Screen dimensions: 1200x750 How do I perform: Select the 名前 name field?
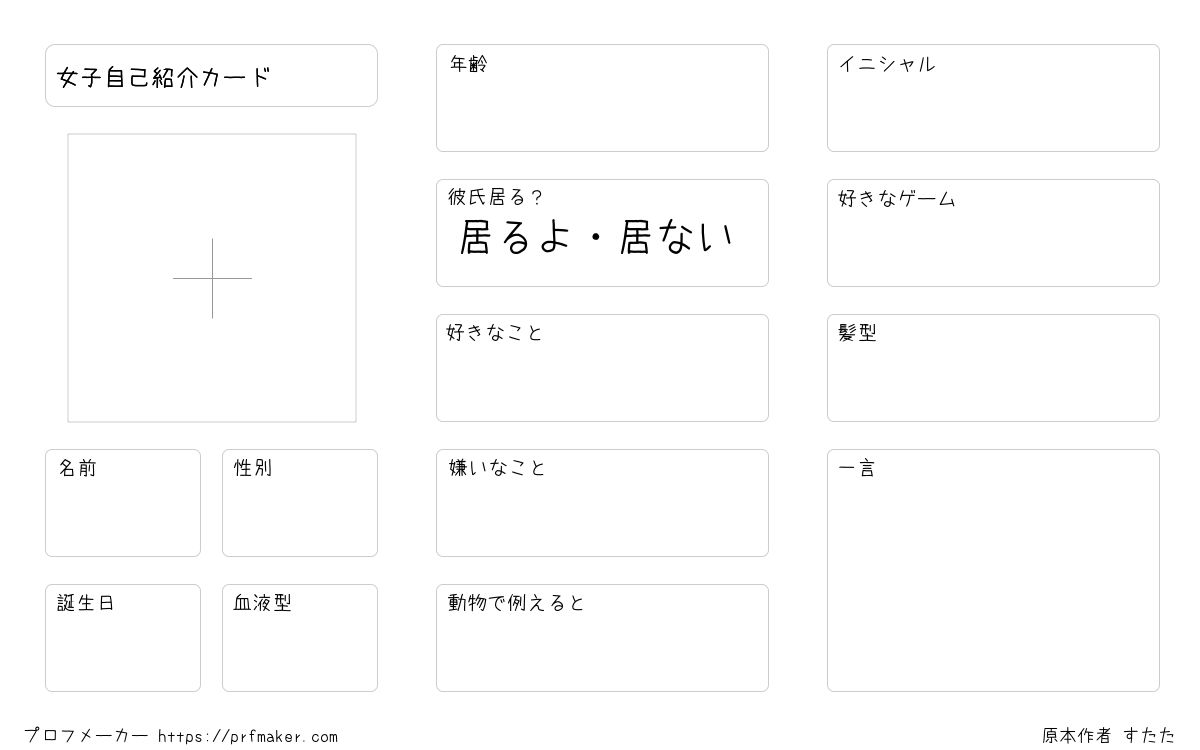(123, 503)
